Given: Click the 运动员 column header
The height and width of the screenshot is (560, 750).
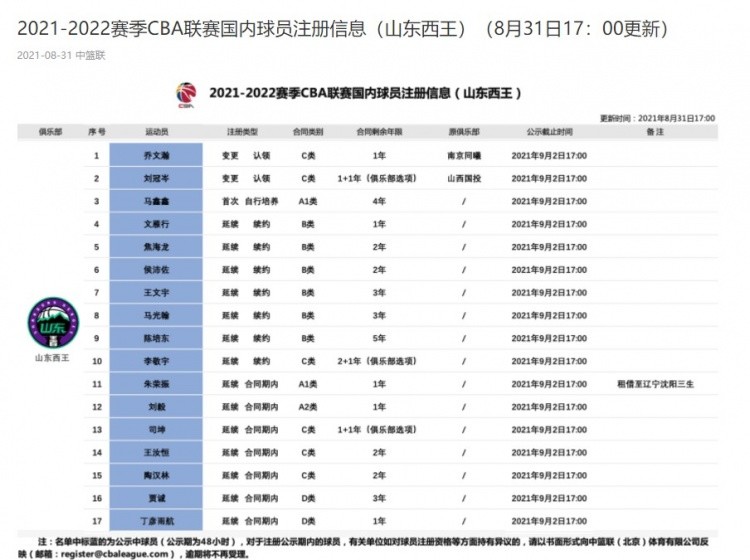Looking at the screenshot, I should tap(156, 132).
